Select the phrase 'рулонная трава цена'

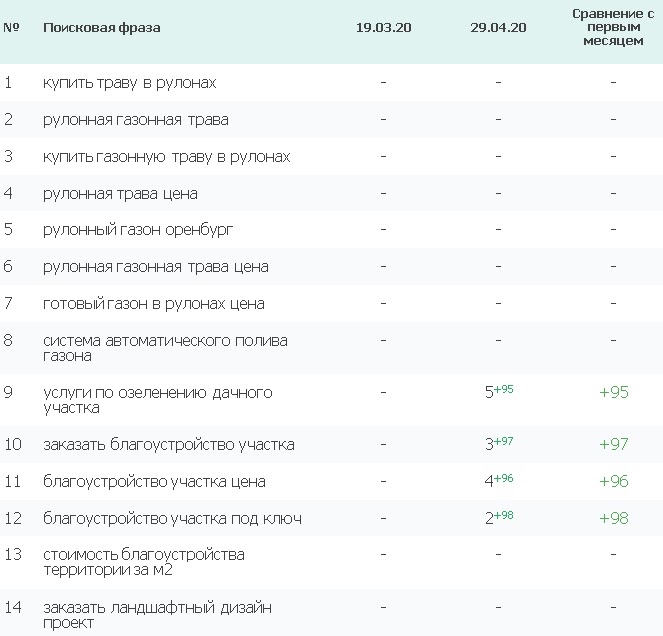[x=120, y=194]
